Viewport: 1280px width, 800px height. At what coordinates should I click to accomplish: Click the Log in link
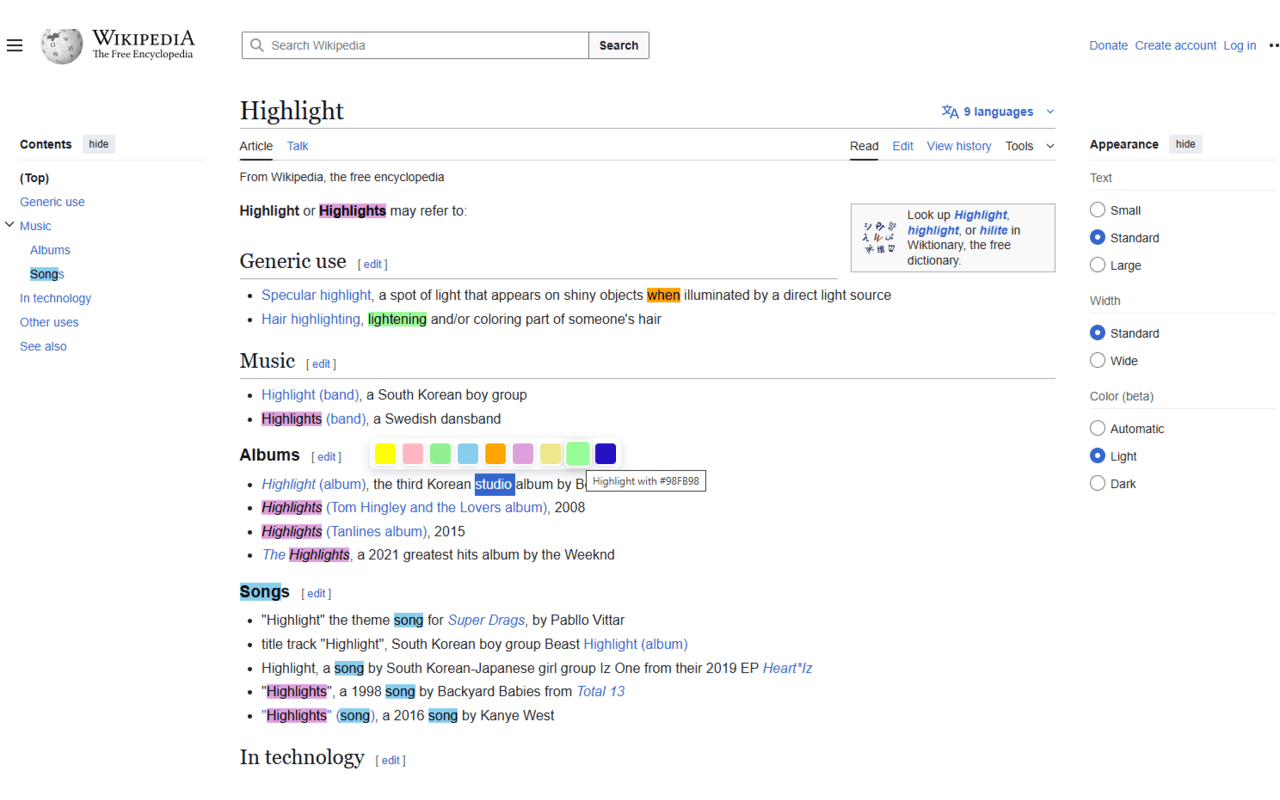click(1240, 45)
